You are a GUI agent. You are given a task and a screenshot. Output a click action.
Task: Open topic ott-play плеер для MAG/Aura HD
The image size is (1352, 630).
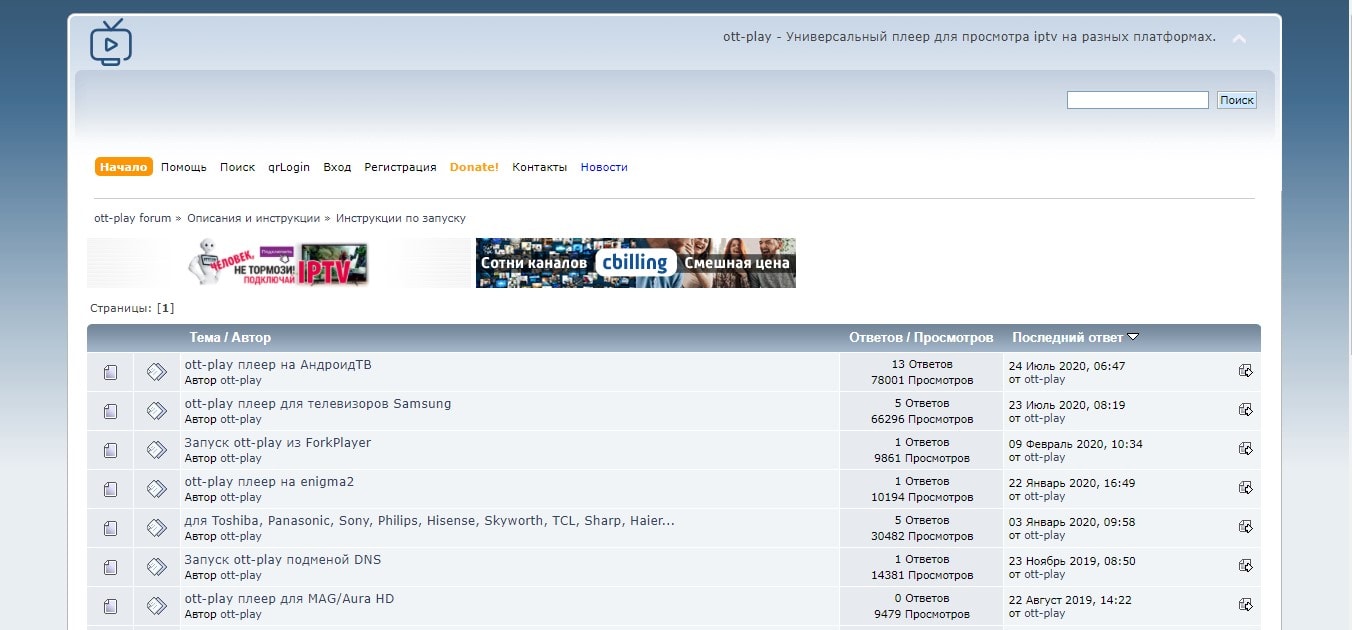tap(289, 599)
